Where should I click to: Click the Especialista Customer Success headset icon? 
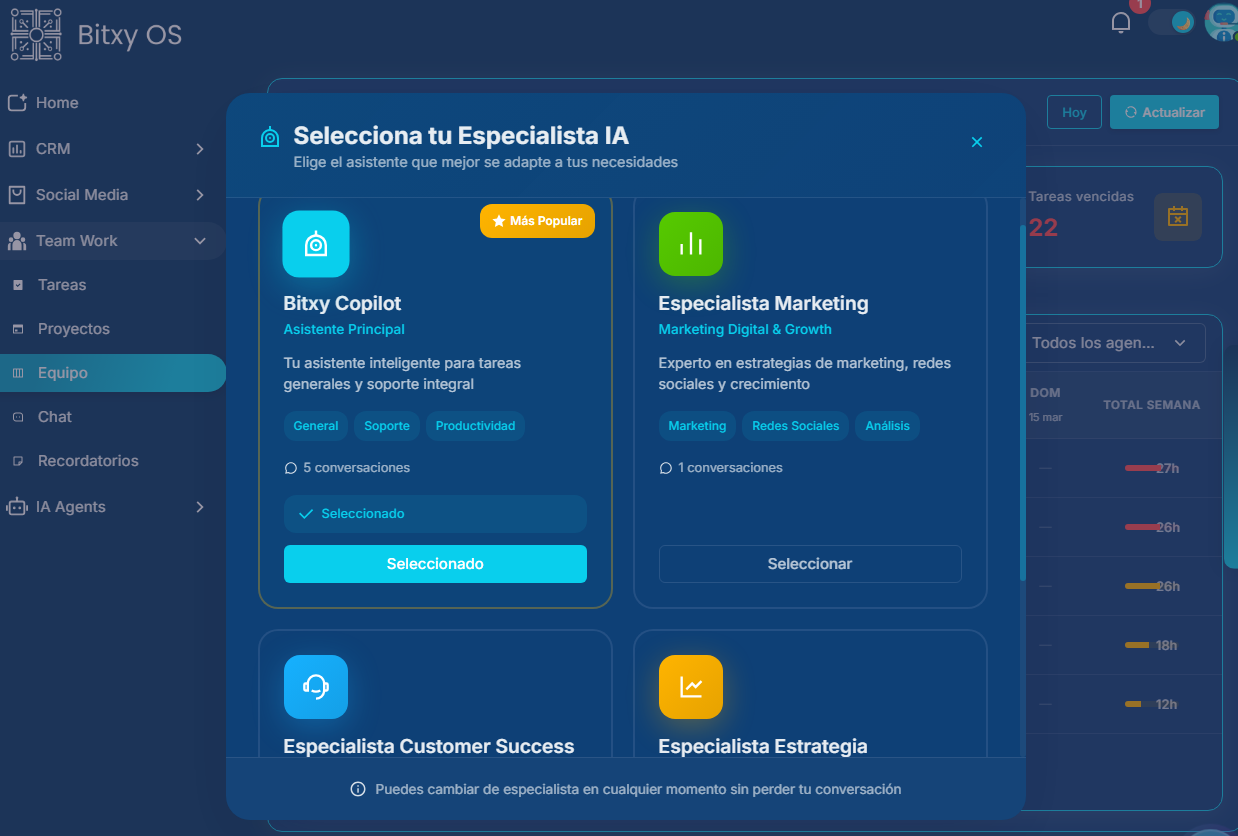coord(316,687)
